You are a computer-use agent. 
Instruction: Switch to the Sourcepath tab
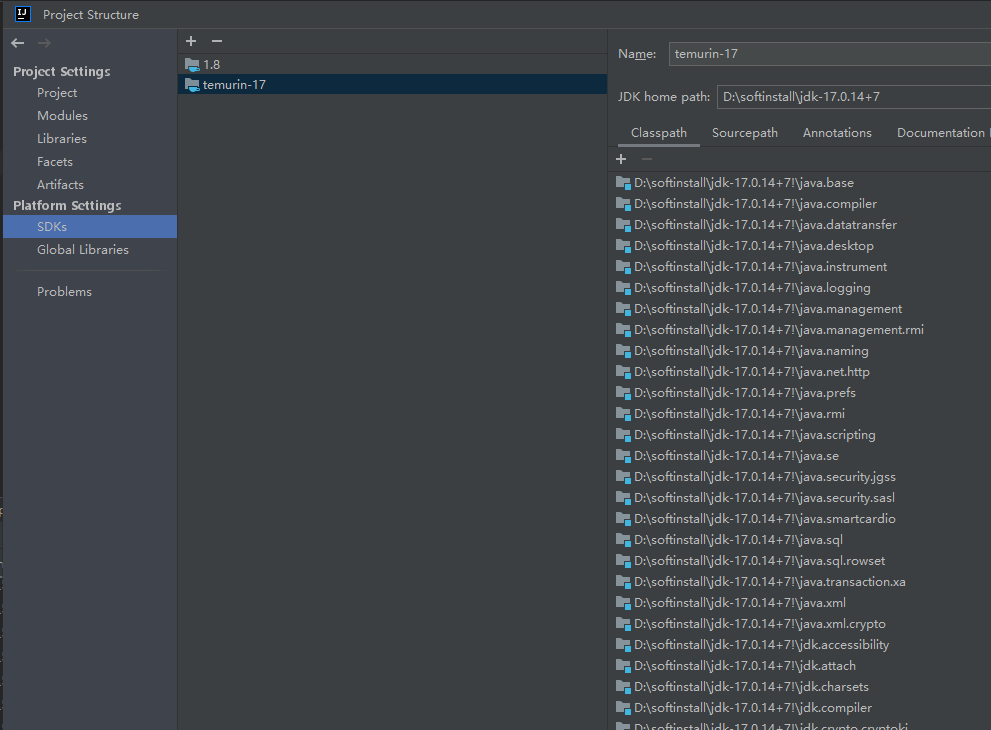[x=745, y=133]
